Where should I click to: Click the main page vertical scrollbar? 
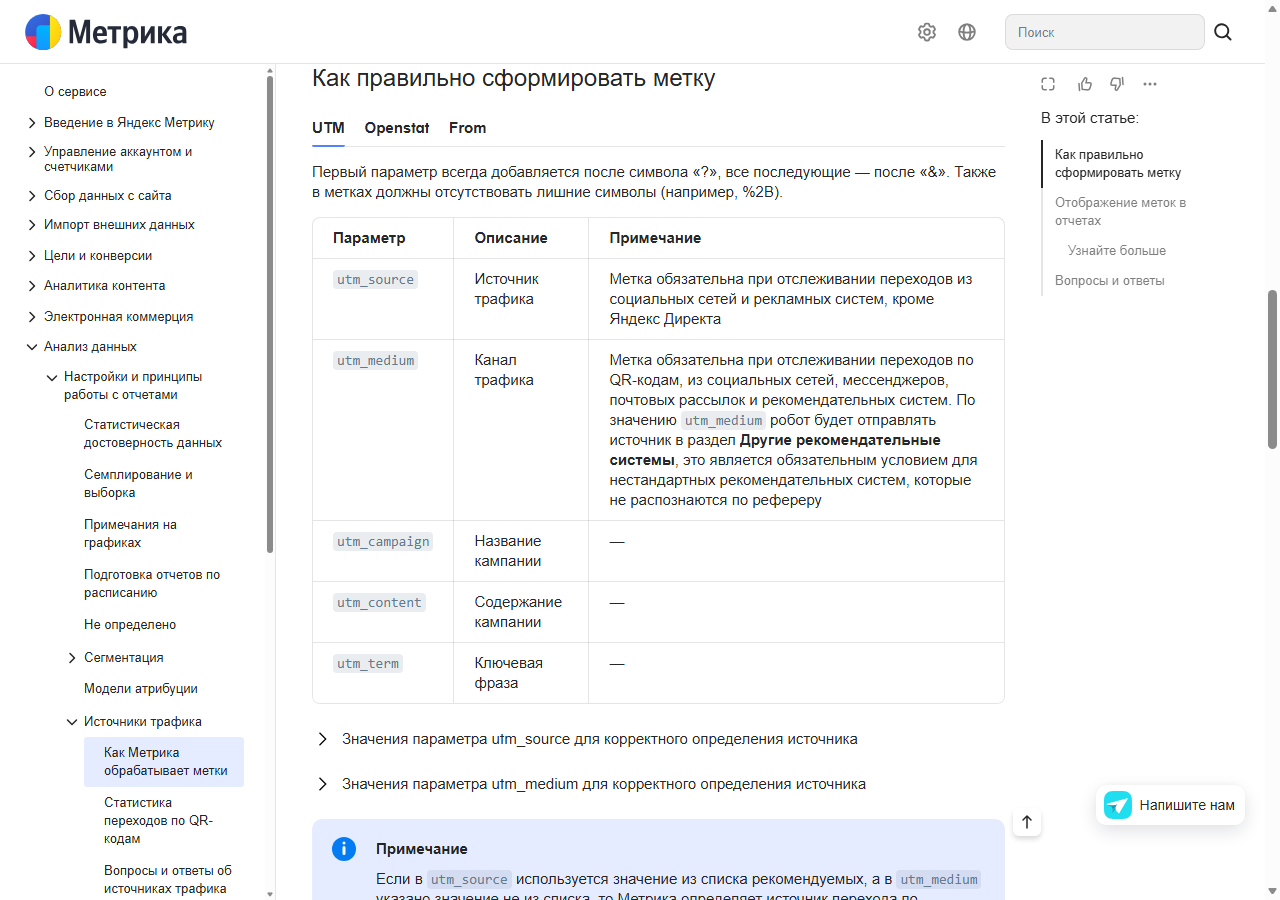tap(1273, 370)
